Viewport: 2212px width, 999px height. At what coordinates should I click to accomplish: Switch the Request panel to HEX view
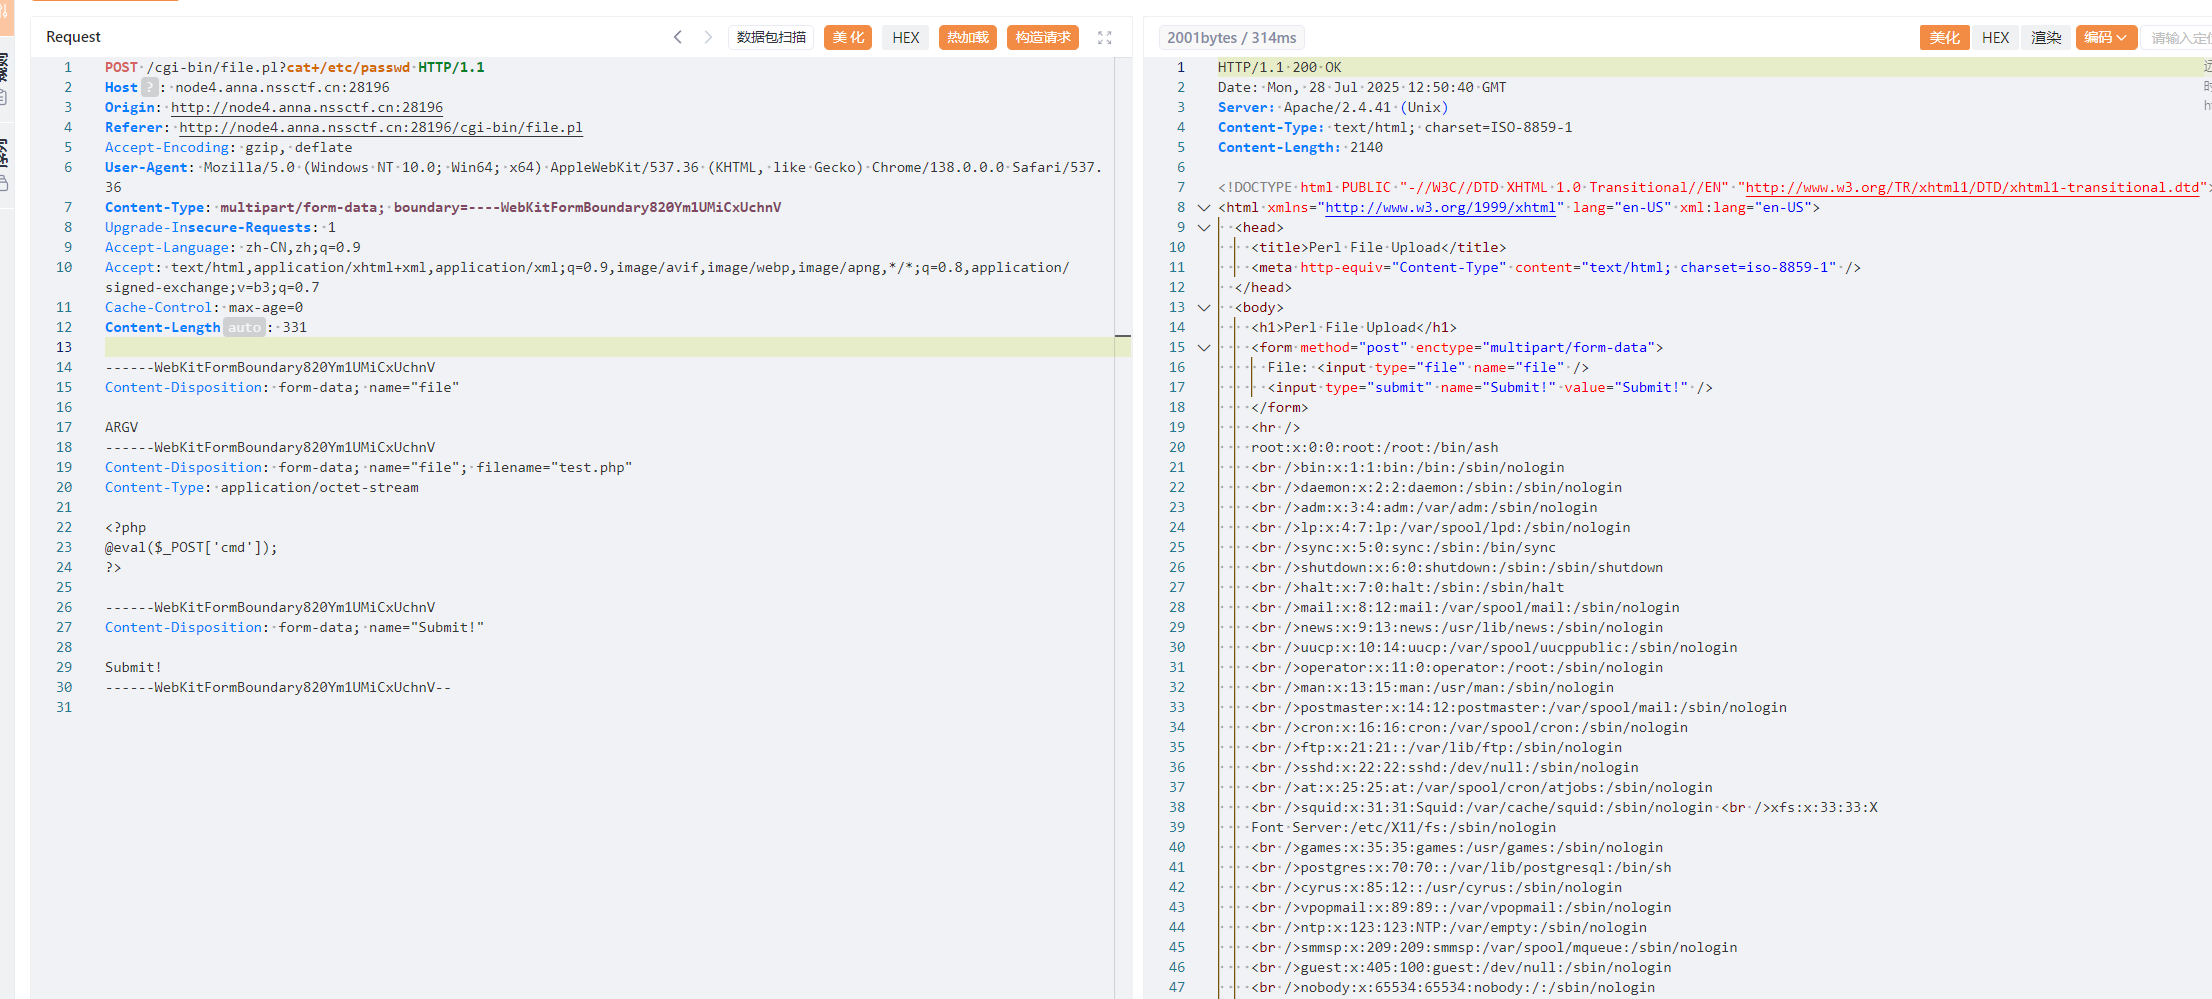(906, 37)
